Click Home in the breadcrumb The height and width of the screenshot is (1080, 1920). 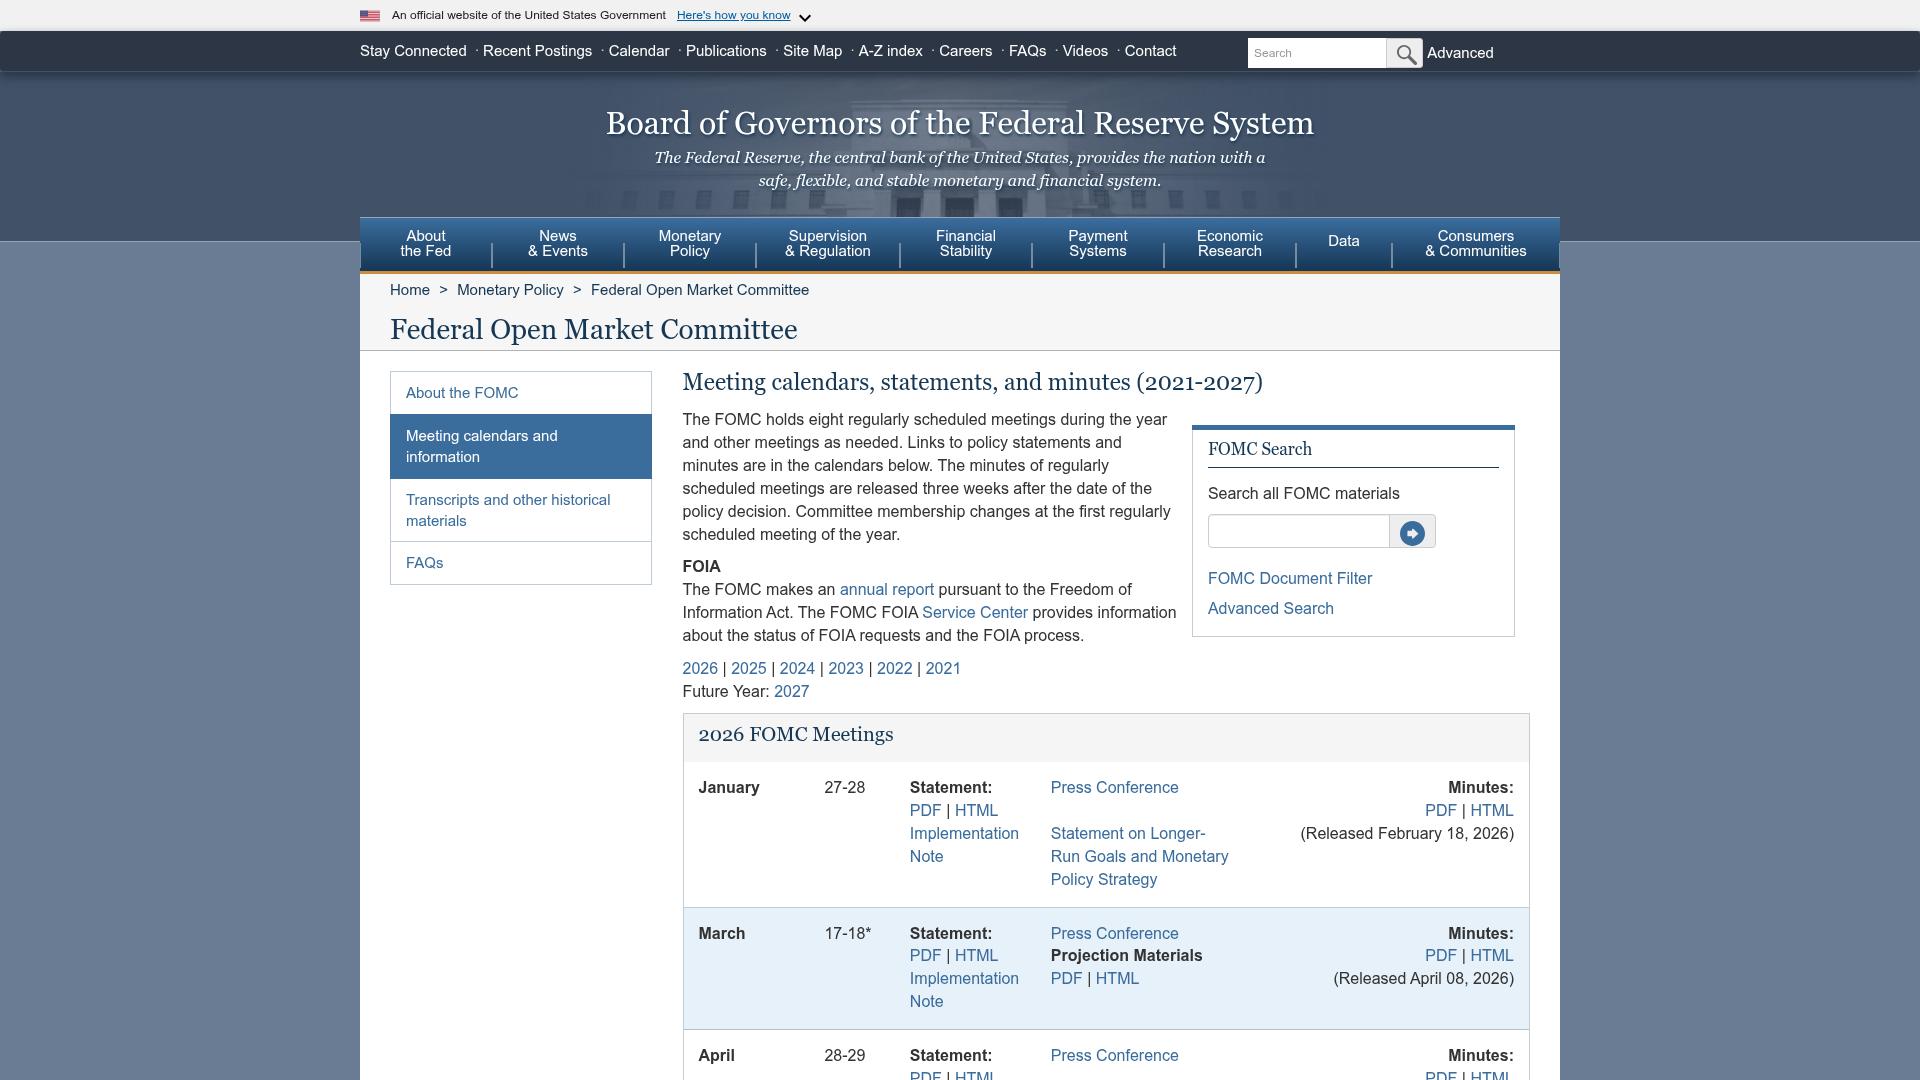click(x=410, y=290)
